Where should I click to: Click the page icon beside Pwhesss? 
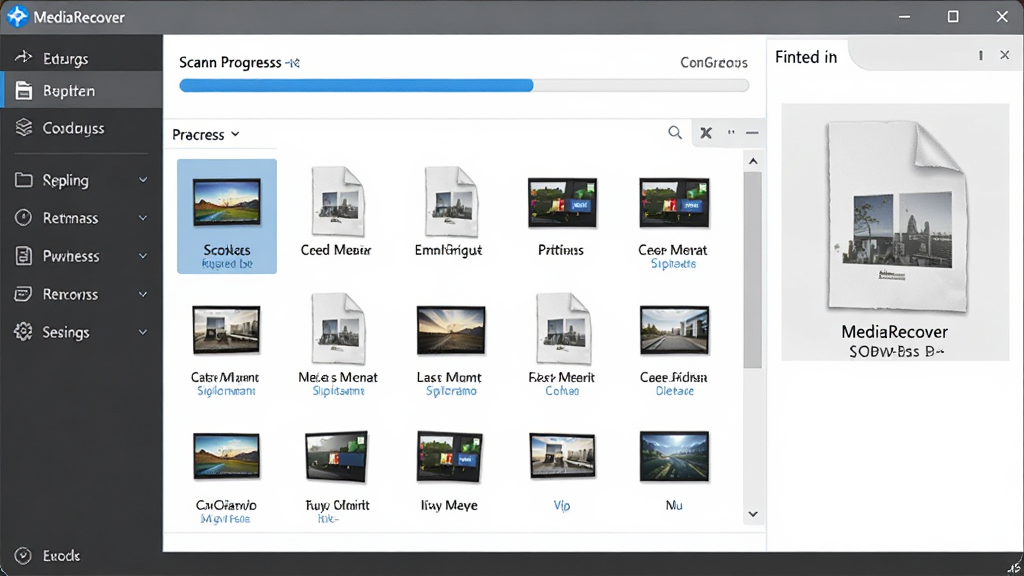24,255
